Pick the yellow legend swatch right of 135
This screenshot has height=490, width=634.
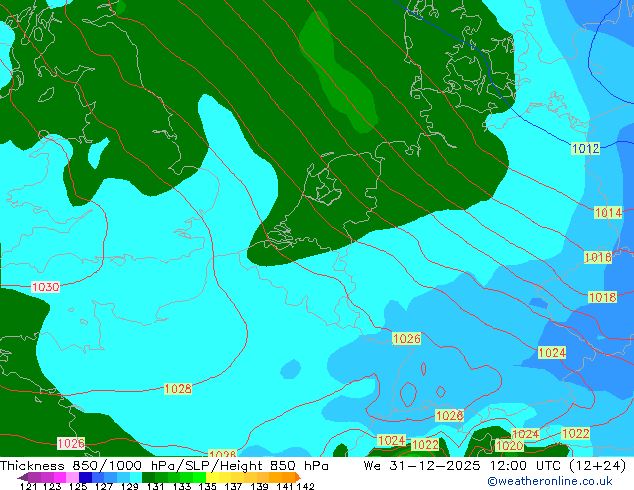coord(212,477)
